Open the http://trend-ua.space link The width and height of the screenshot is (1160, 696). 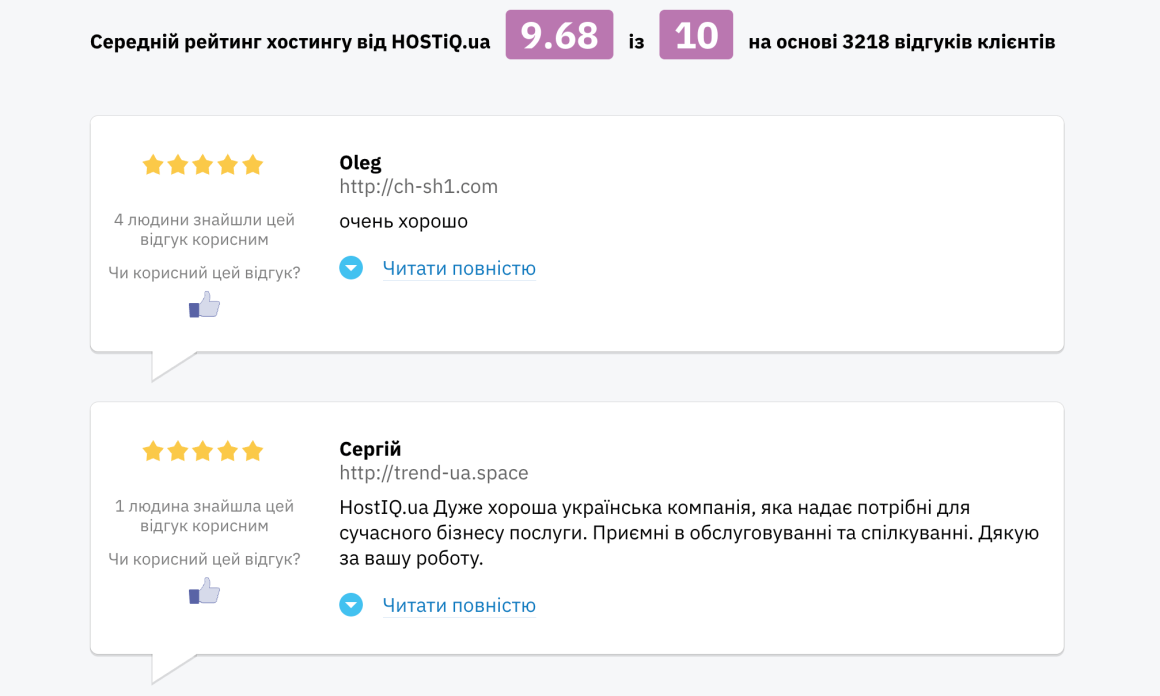(x=434, y=473)
